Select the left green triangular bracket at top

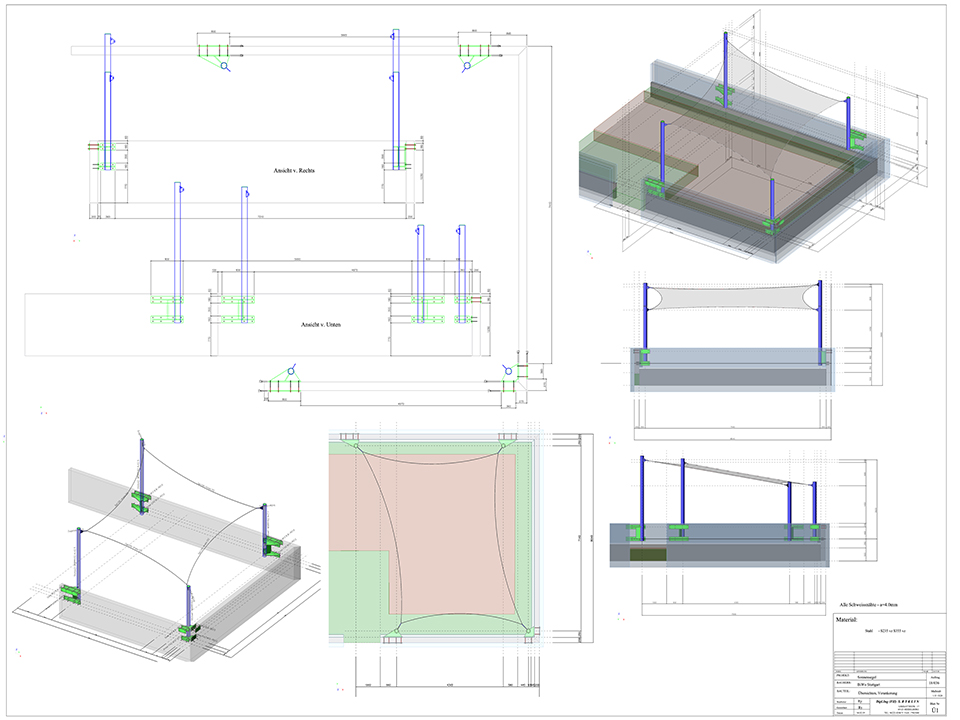215,56
